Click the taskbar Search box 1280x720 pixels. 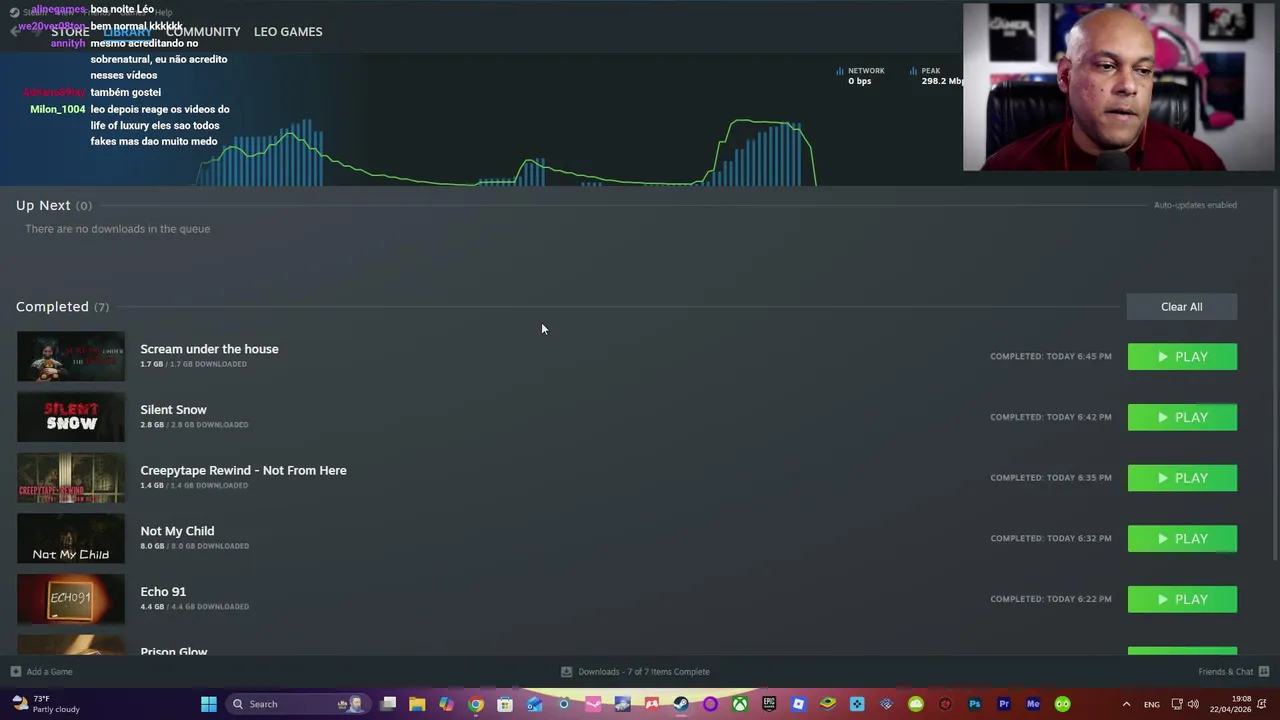(296, 704)
